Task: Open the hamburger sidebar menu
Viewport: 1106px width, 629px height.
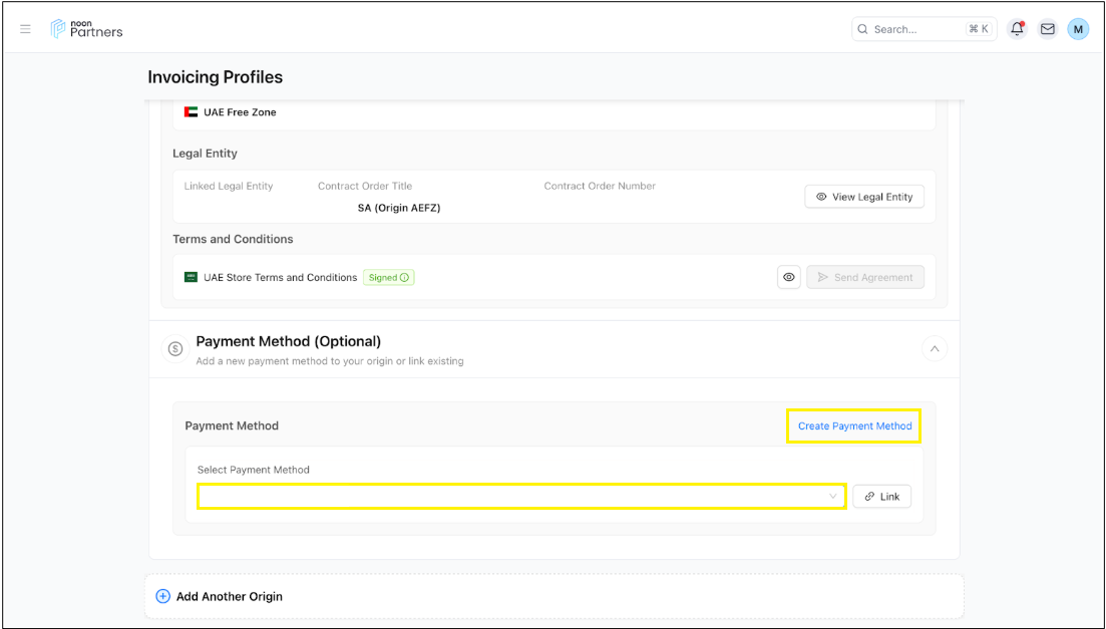Action: pos(25,29)
